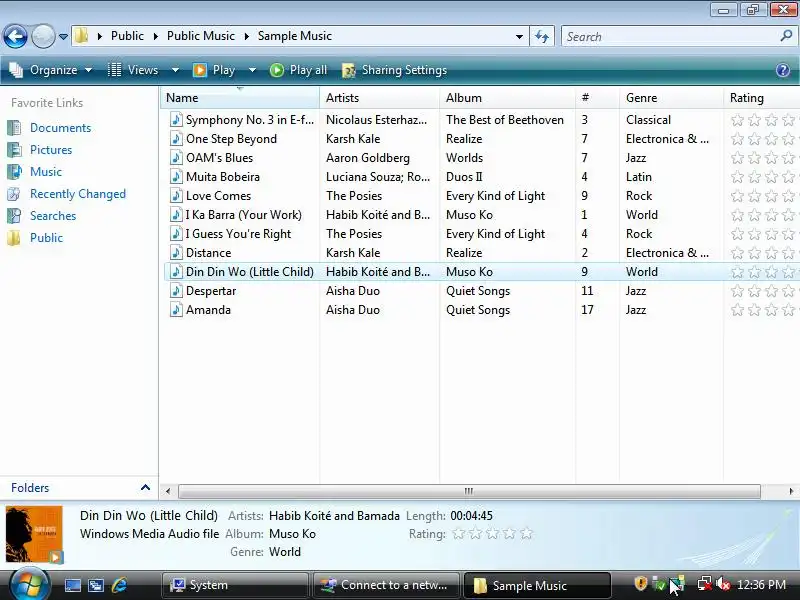The image size is (800, 600).
Task: Select the Distance file icon
Action: pos(176,253)
